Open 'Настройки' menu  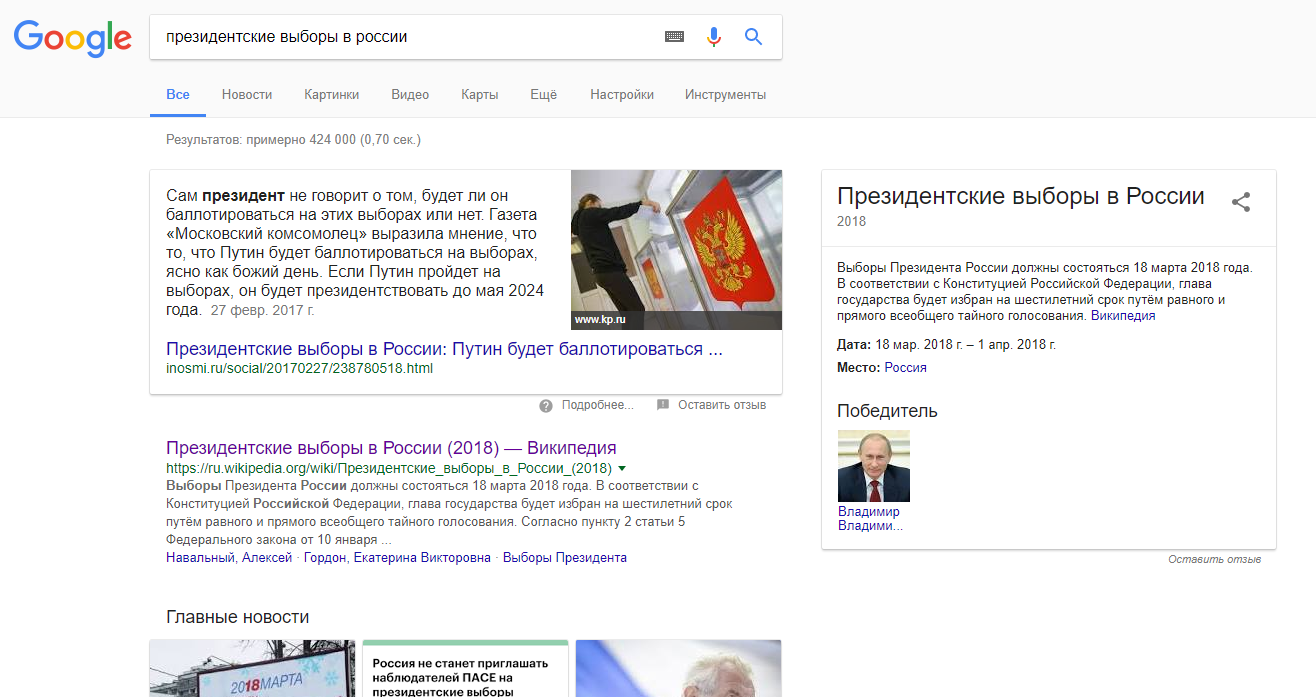(x=622, y=95)
